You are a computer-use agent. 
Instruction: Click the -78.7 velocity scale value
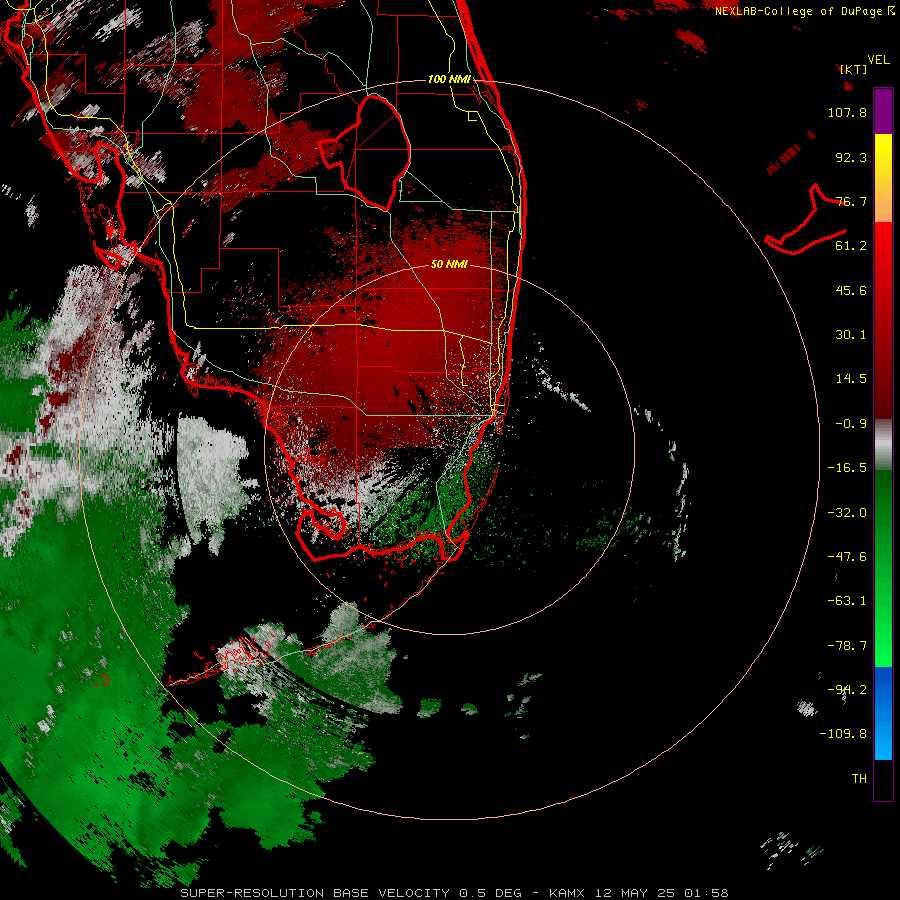tap(847, 646)
